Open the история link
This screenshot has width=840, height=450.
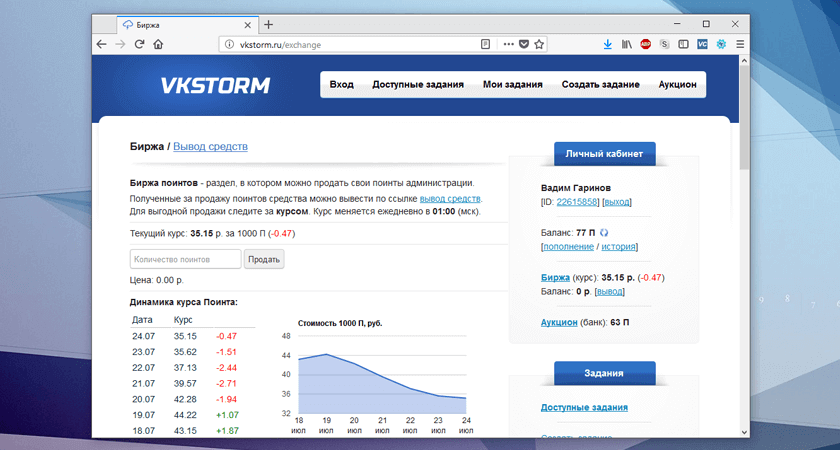[618, 247]
